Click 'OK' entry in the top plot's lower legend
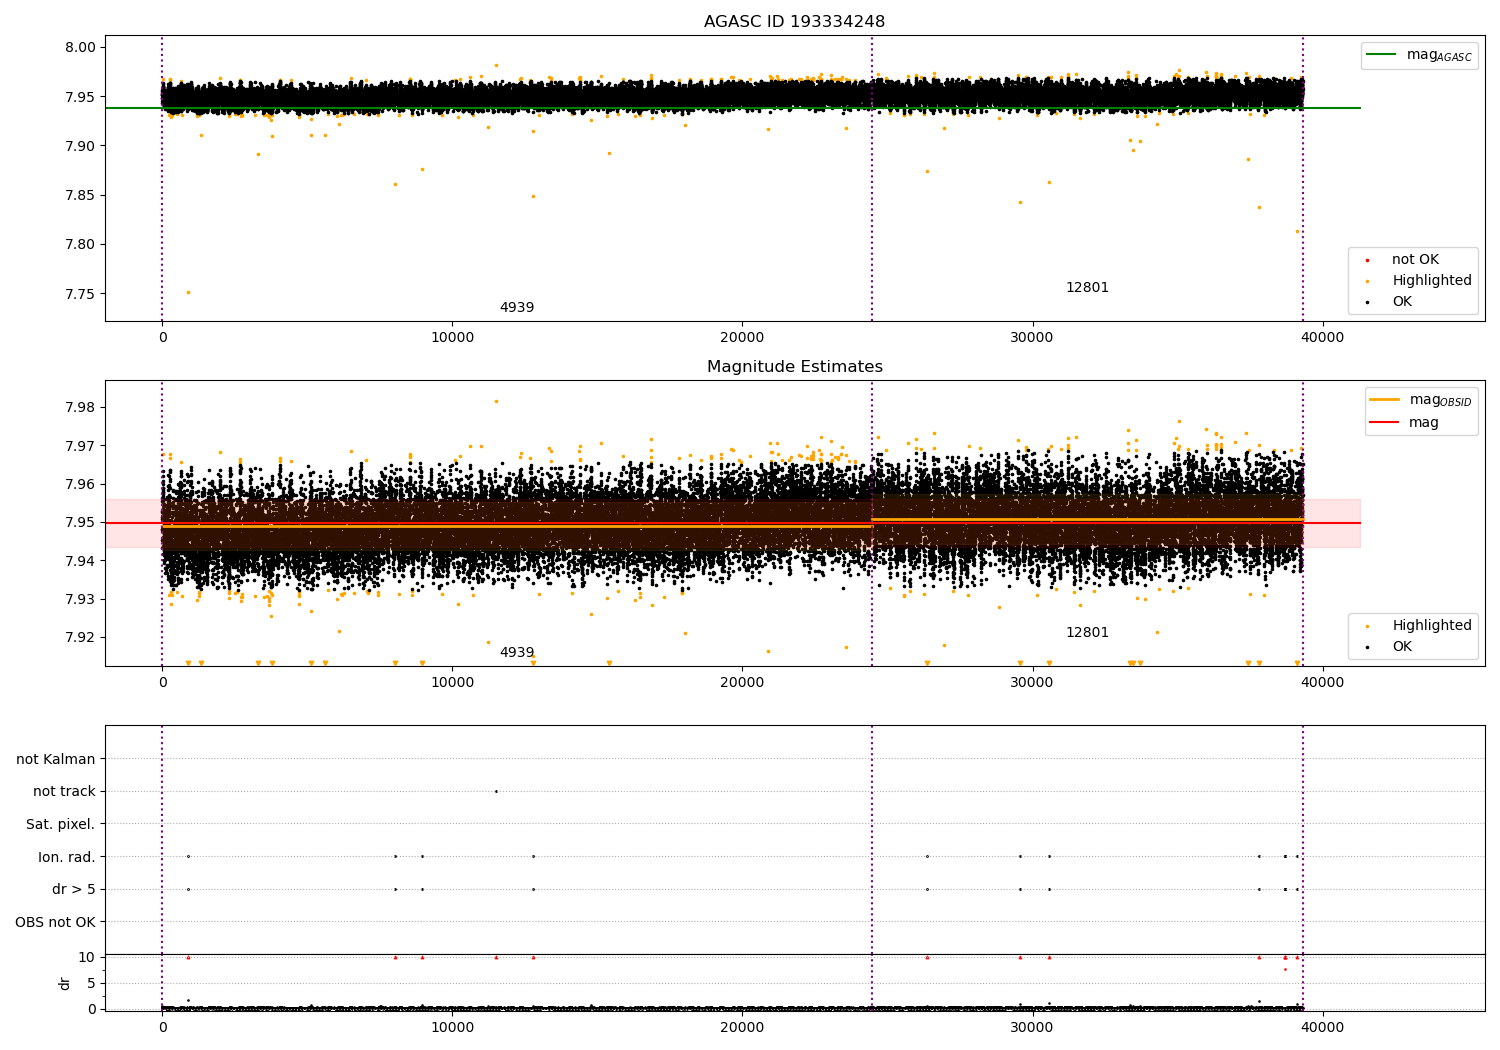 (x=1402, y=302)
